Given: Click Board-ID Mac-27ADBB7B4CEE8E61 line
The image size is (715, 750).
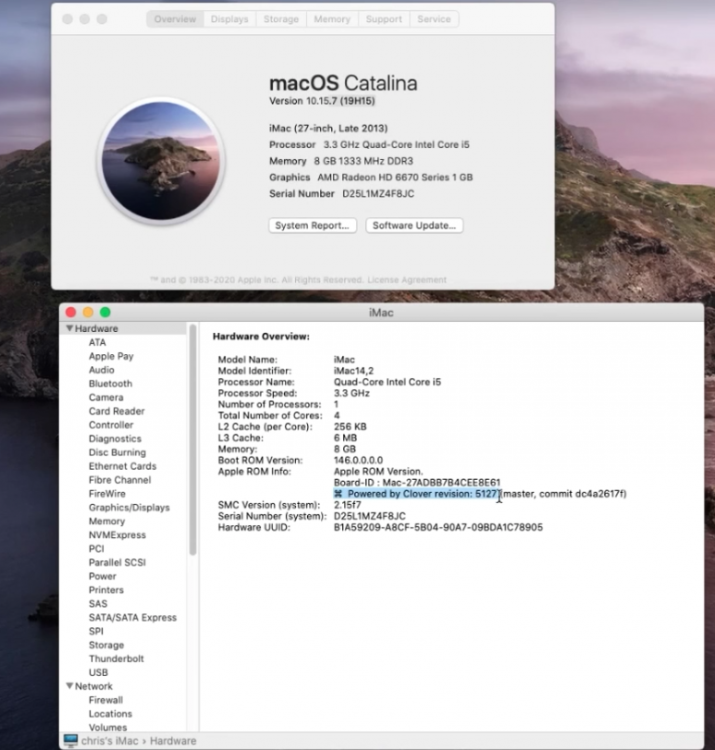Looking at the screenshot, I should (x=417, y=483).
